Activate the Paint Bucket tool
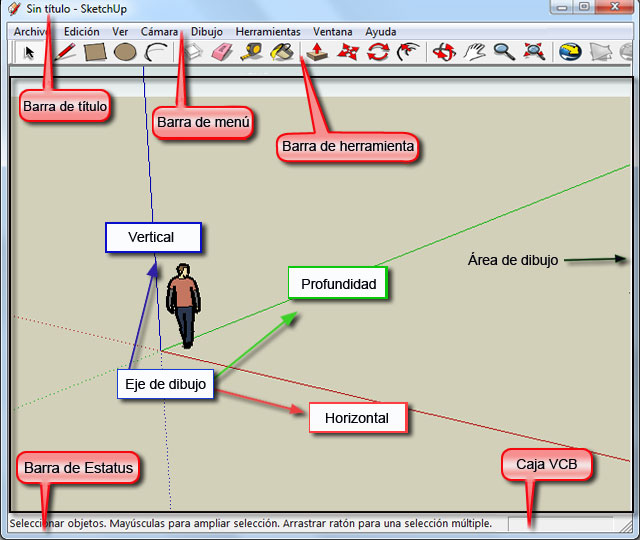This screenshot has height=540, width=640. (282, 52)
